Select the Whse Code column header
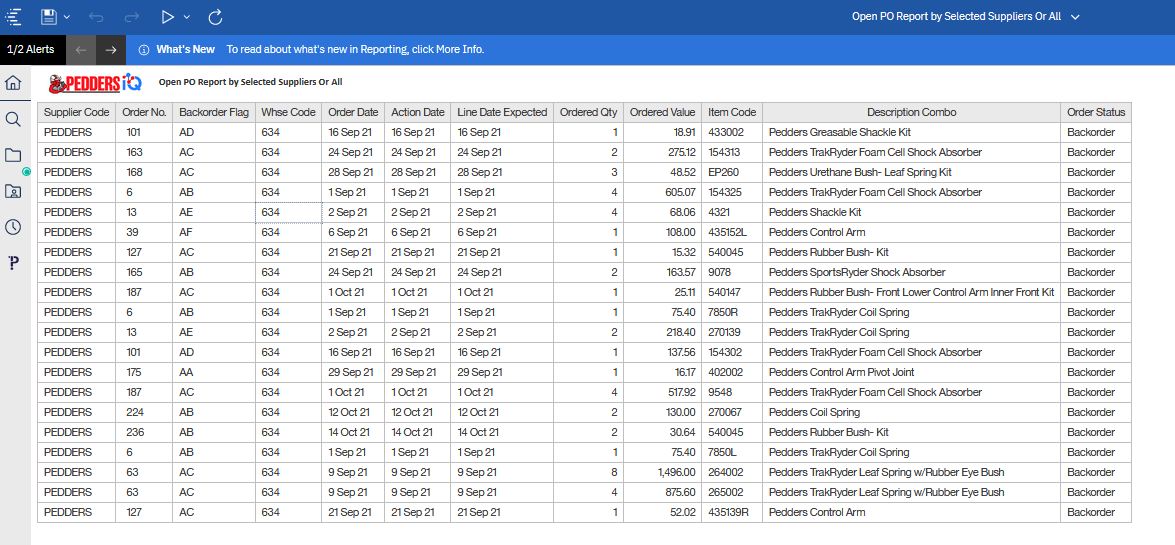The width and height of the screenshot is (1175, 545). tap(289, 112)
